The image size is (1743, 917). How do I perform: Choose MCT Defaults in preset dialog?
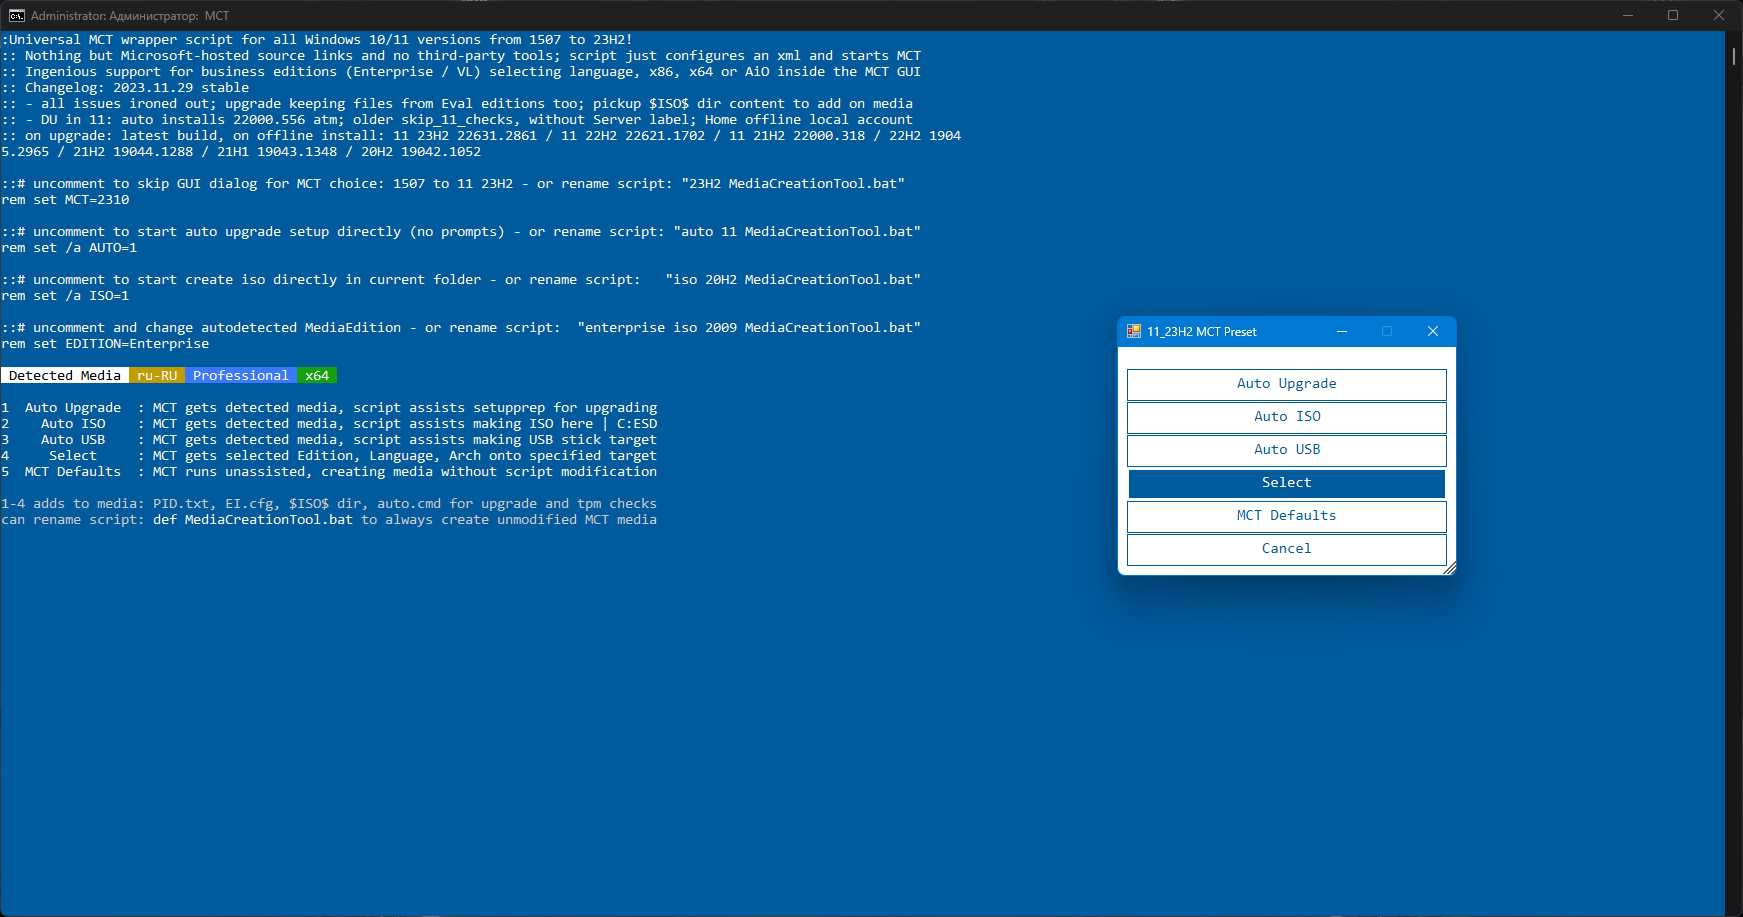tap(1286, 516)
